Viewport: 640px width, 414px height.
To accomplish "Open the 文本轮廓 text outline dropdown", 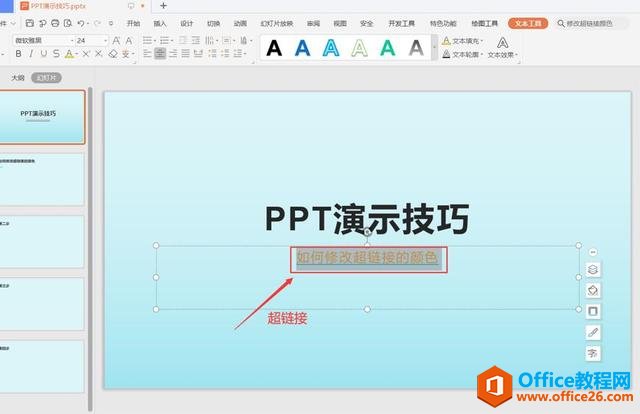I will (x=462, y=54).
